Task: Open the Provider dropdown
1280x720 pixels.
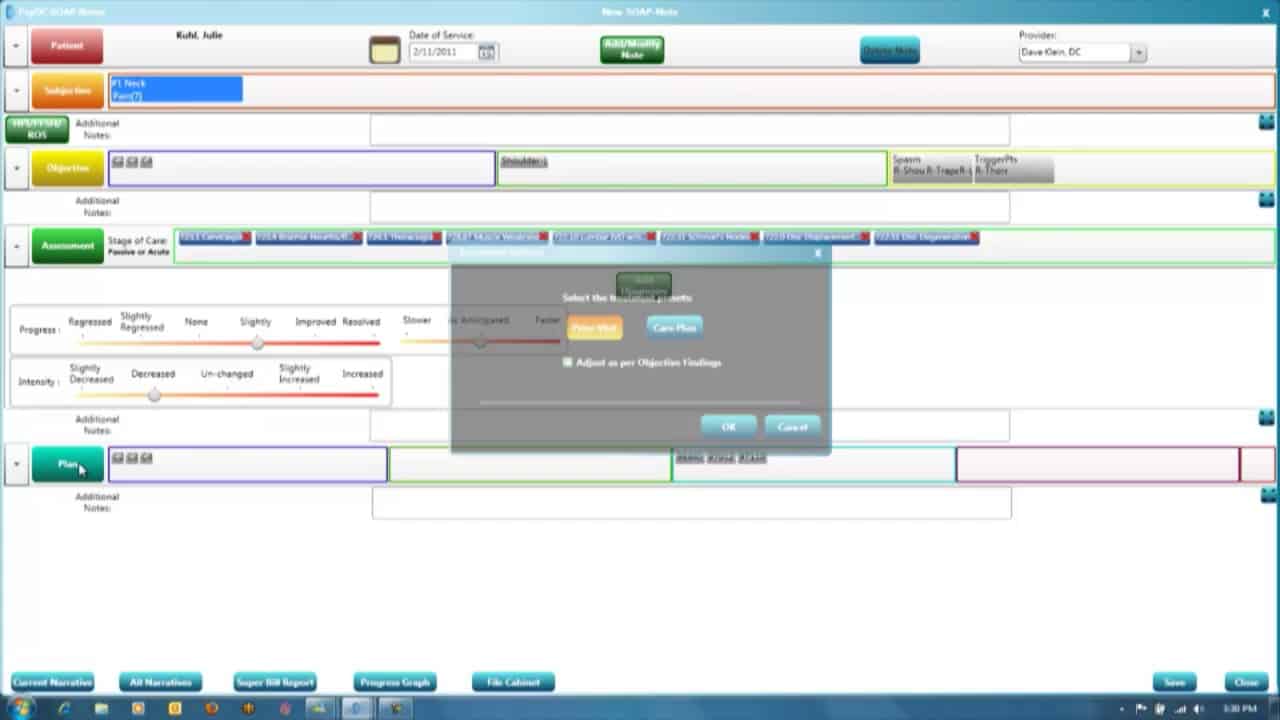Action: [1138, 53]
